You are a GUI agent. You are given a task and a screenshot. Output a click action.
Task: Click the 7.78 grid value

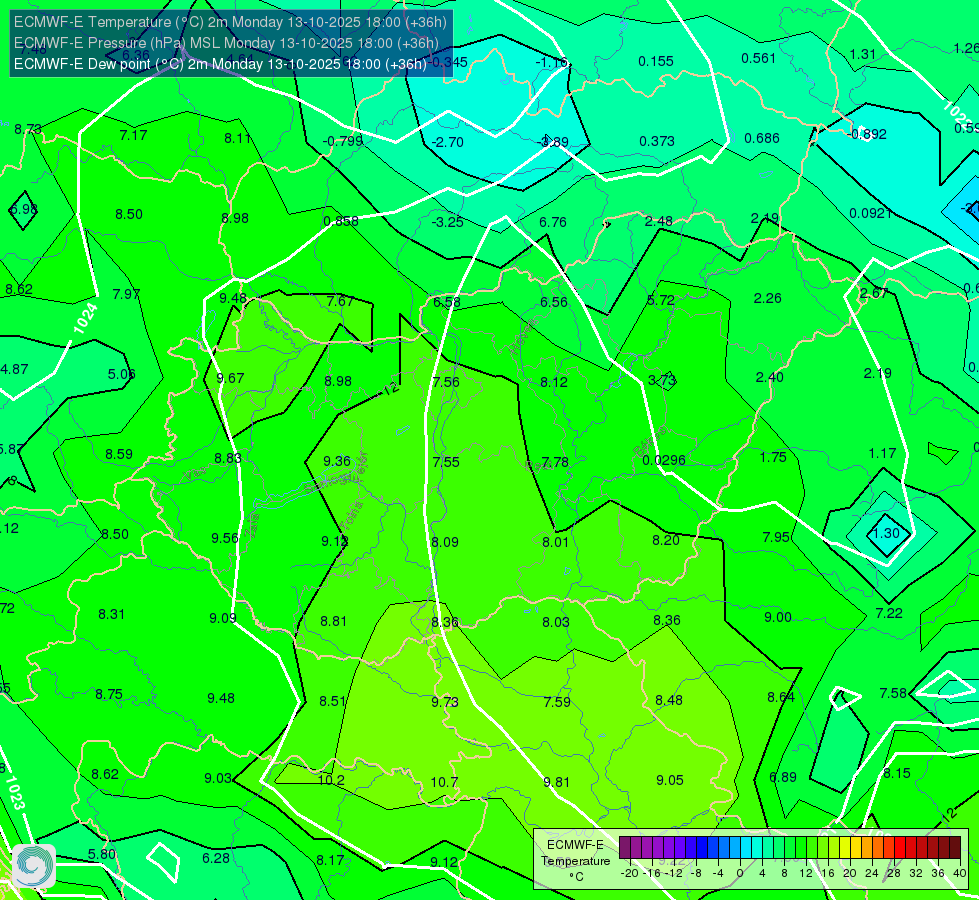click(554, 462)
